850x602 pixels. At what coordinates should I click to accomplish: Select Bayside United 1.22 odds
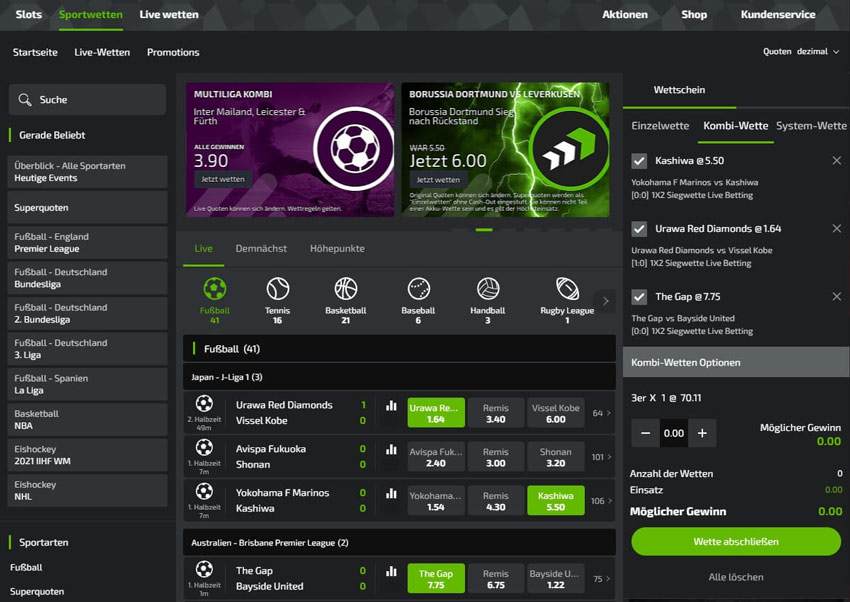pos(556,579)
